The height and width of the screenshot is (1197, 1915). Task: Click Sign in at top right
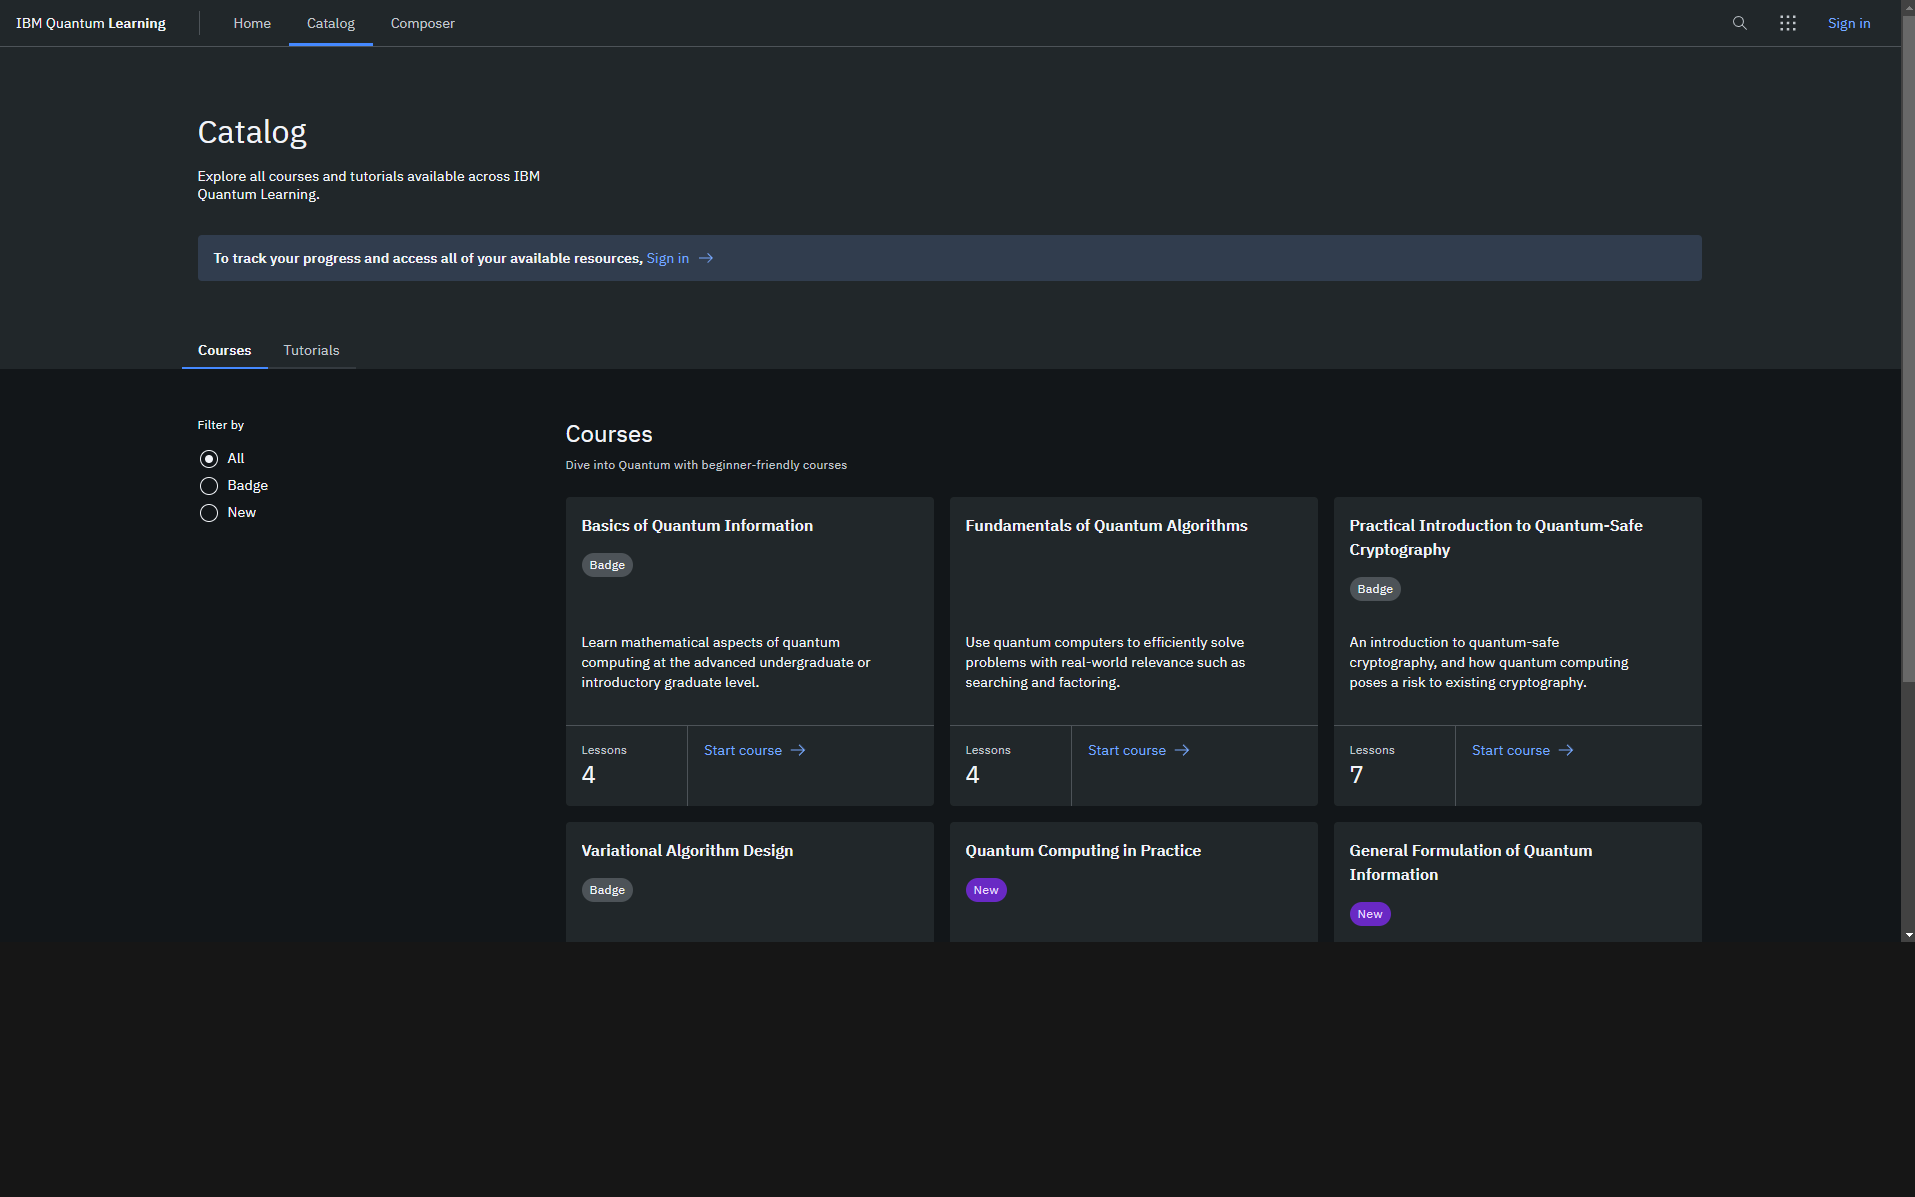click(1849, 23)
